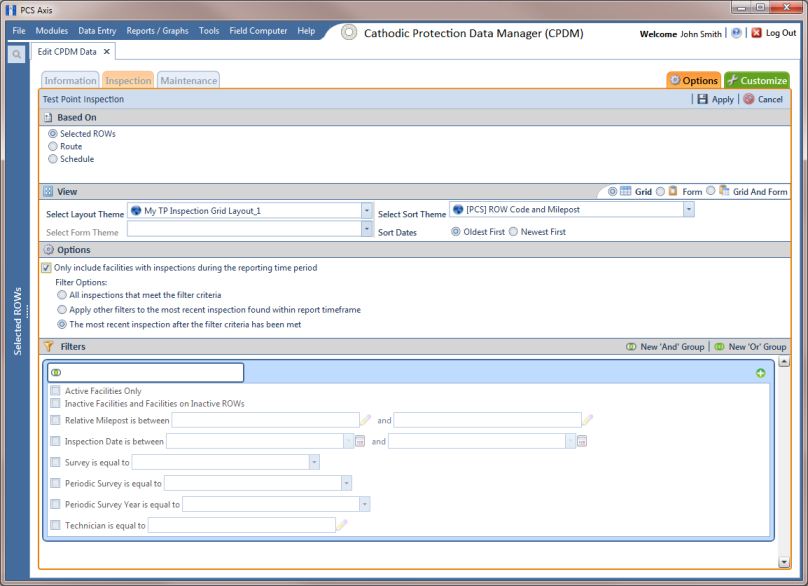Open second Inspection Date calendar icon
Image resolution: width=808 pixels, height=586 pixels.
point(582,441)
